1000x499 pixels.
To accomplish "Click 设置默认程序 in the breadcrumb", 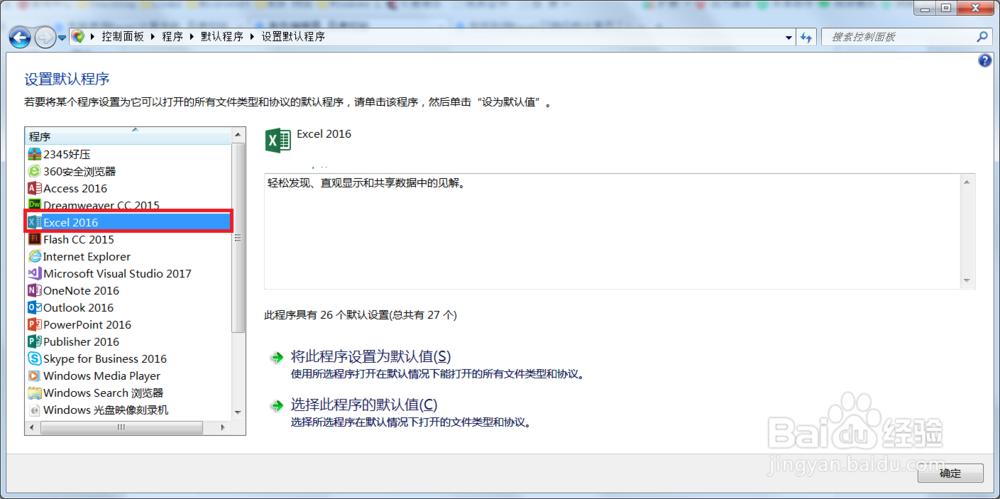I will (x=293, y=37).
